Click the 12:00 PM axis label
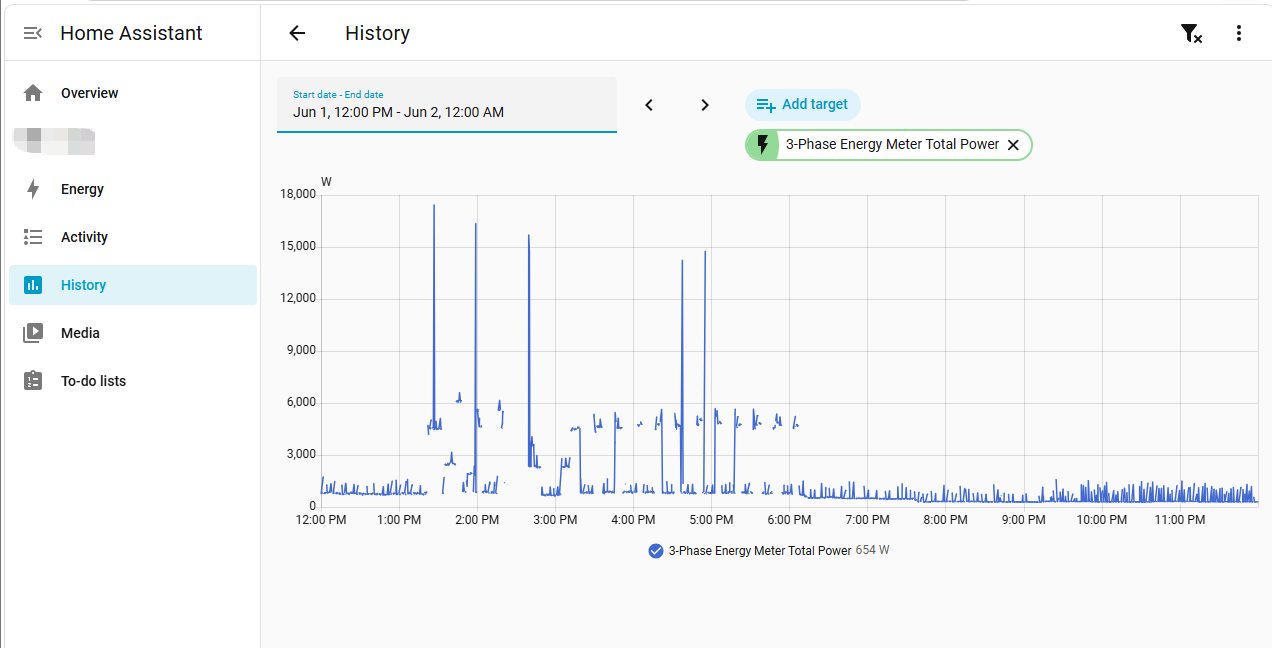The image size is (1272, 648). (x=321, y=520)
